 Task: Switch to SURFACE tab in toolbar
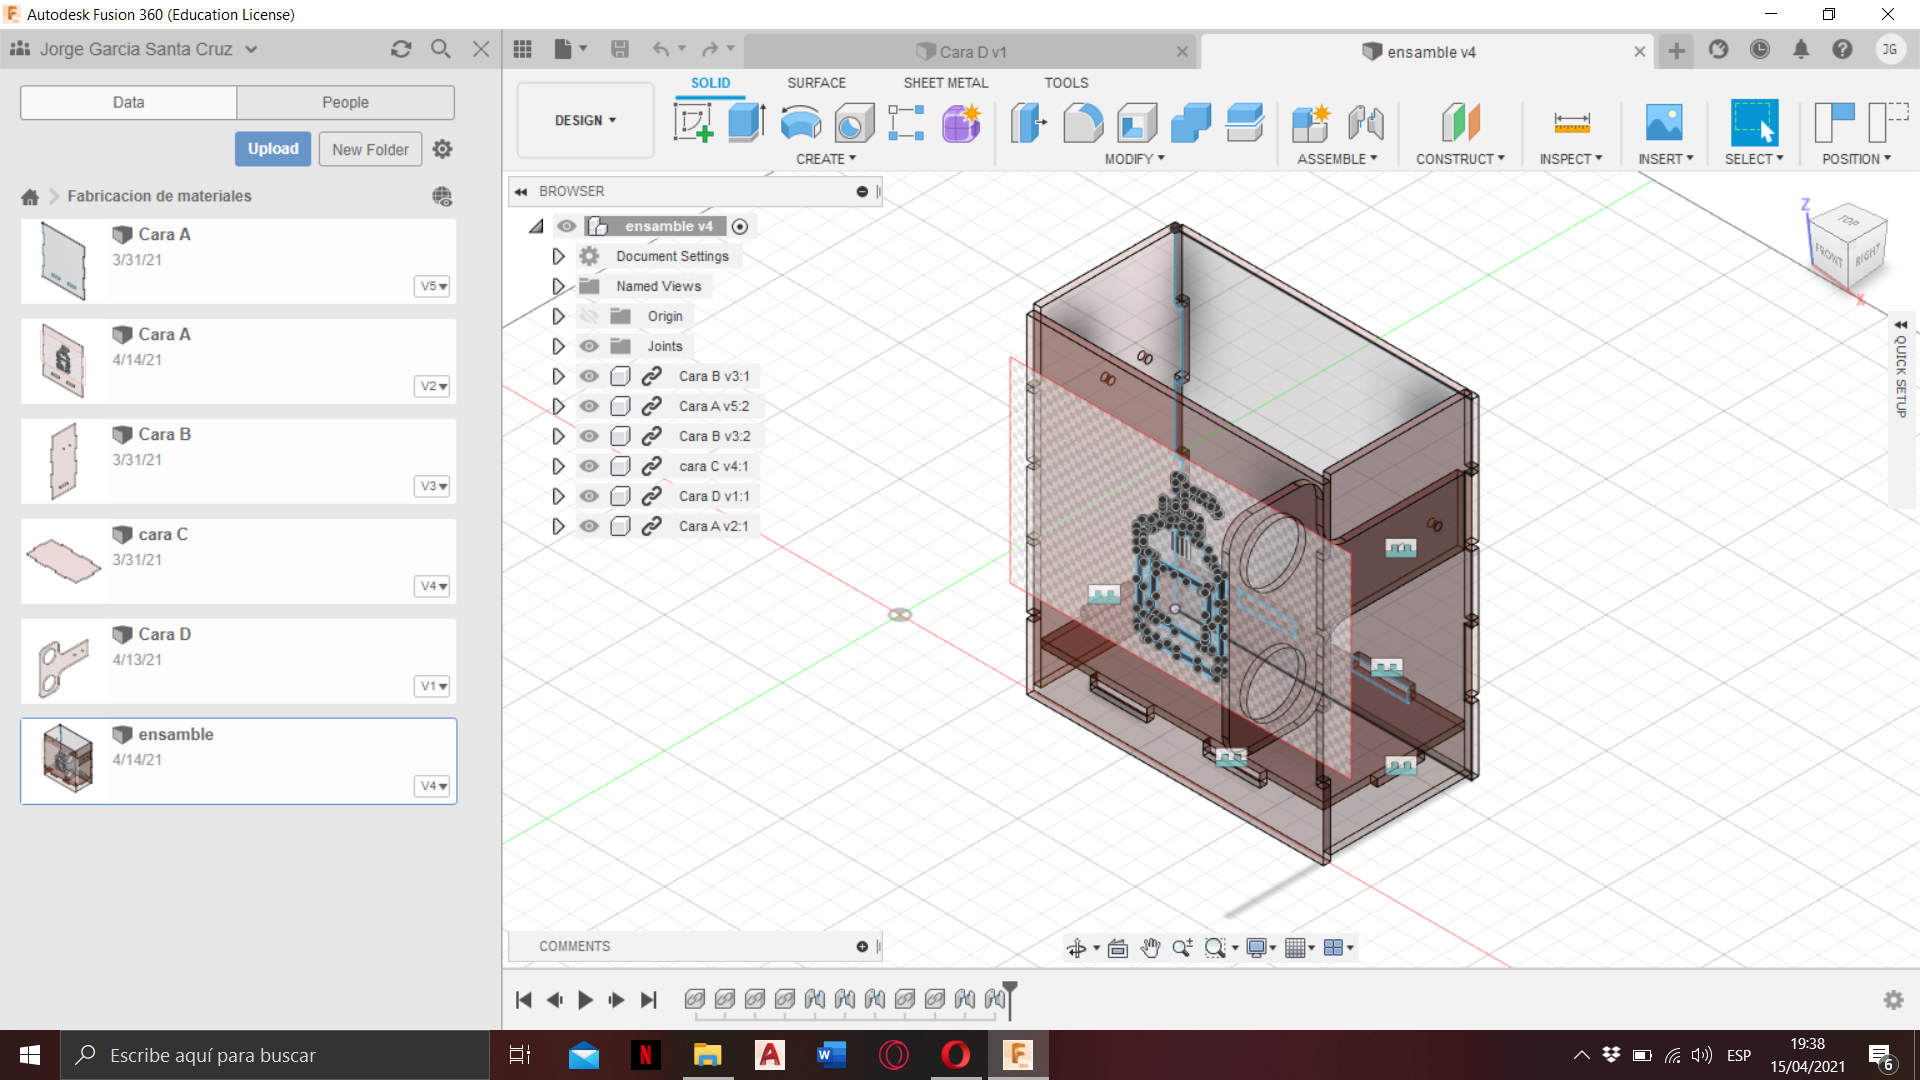coord(815,82)
